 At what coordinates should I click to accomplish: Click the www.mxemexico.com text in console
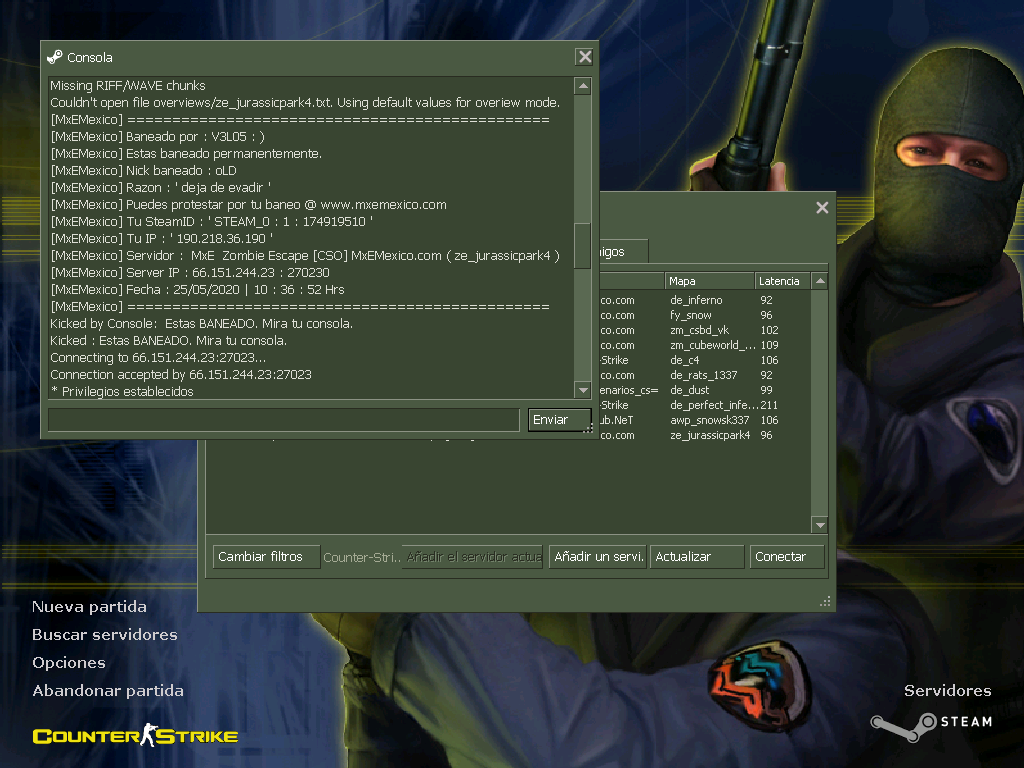tap(383, 204)
